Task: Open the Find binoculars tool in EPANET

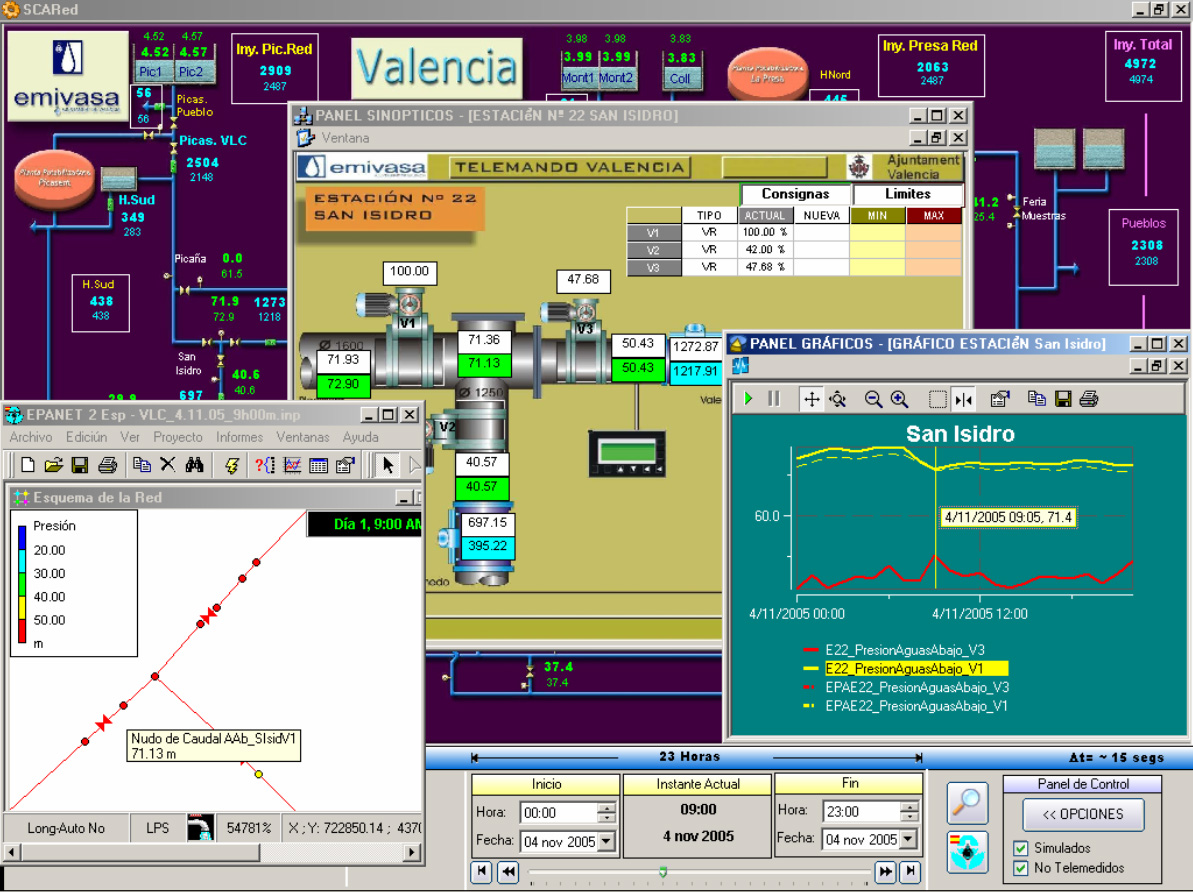Action: 194,464
